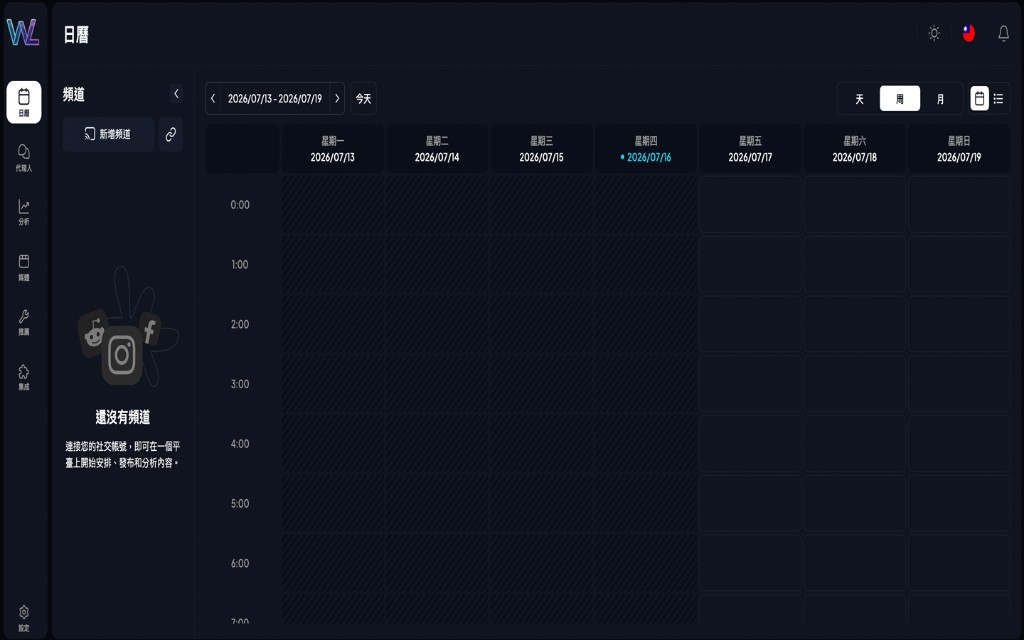1024x640 pixels.
Task: Go to previous week with left chevron
Action: tap(213, 99)
